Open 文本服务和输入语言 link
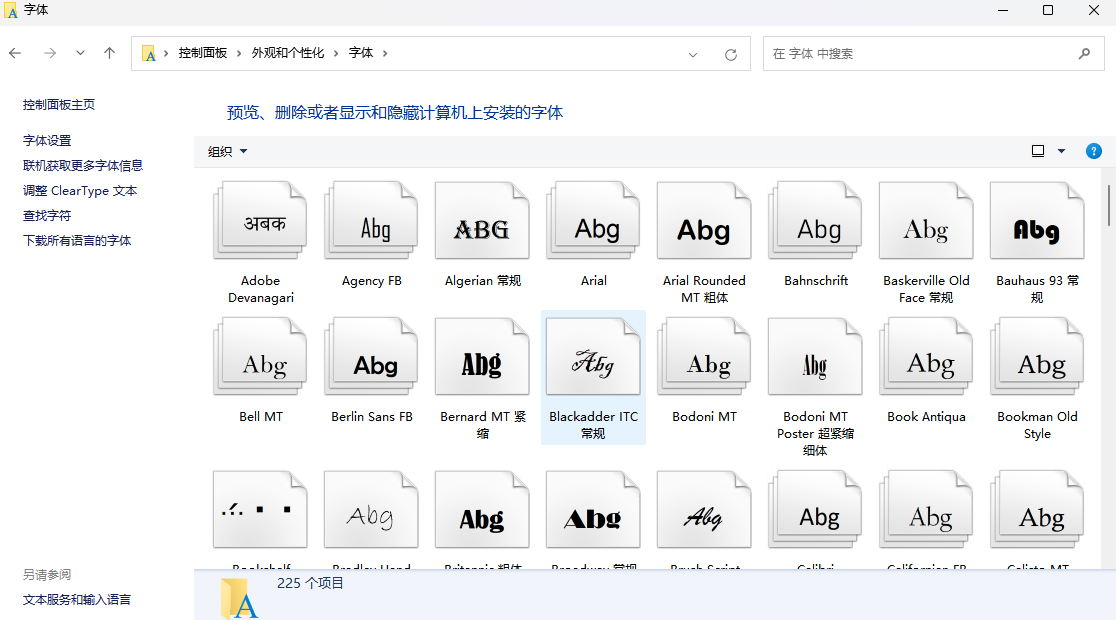Image resolution: width=1116 pixels, height=620 pixels. tap(77, 599)
